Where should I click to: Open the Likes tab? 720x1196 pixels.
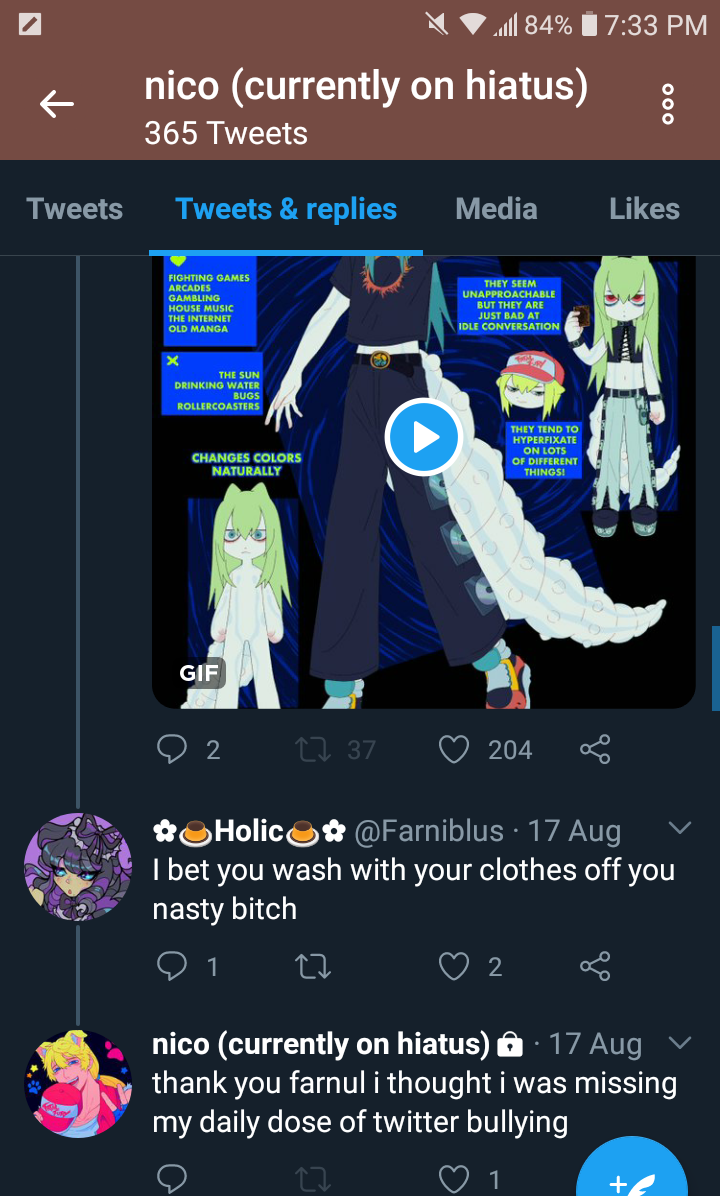coord(644,208)
